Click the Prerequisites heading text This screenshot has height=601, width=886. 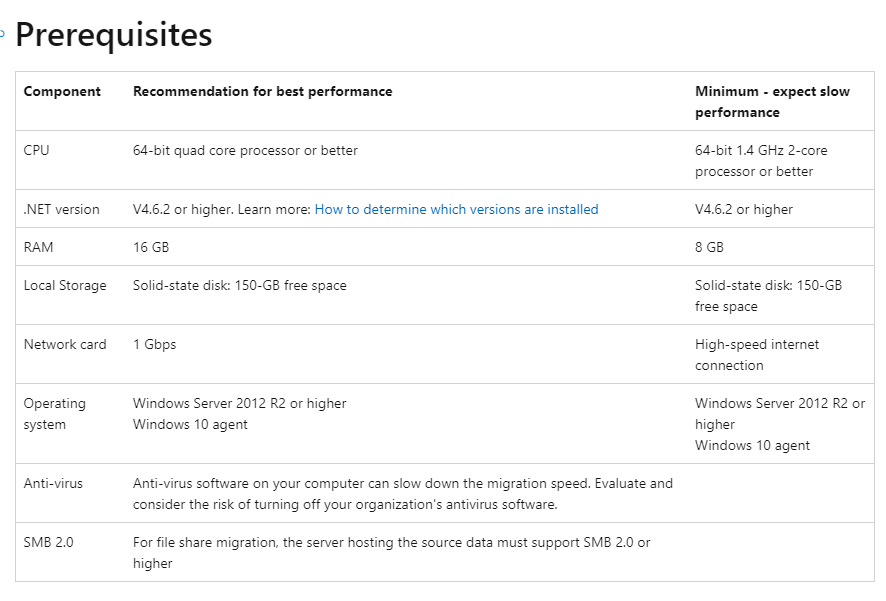pos(114,35)
